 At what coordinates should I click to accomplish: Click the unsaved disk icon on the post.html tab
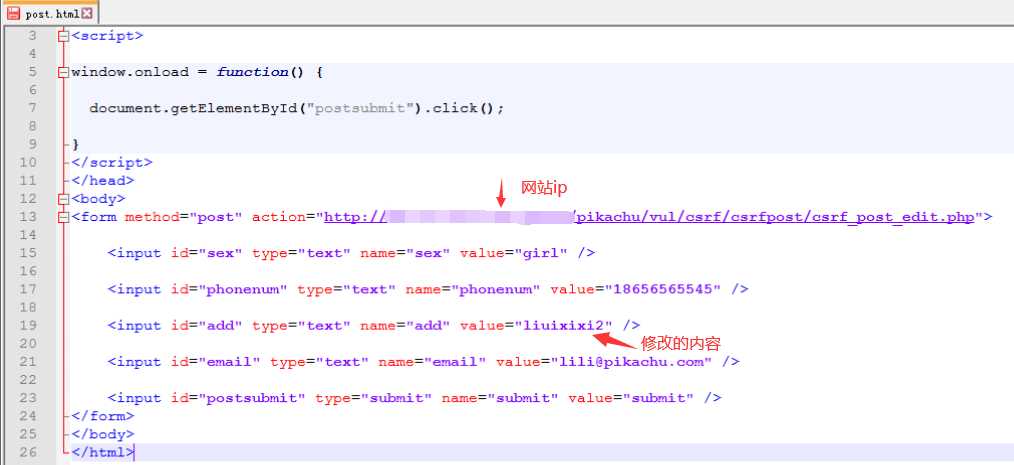[14, 13]
